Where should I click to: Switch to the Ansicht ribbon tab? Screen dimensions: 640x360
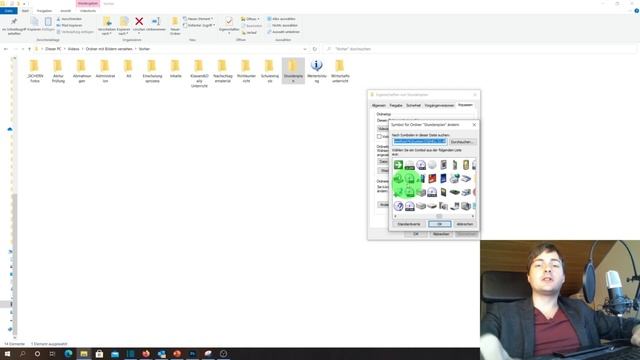(65, 11)
